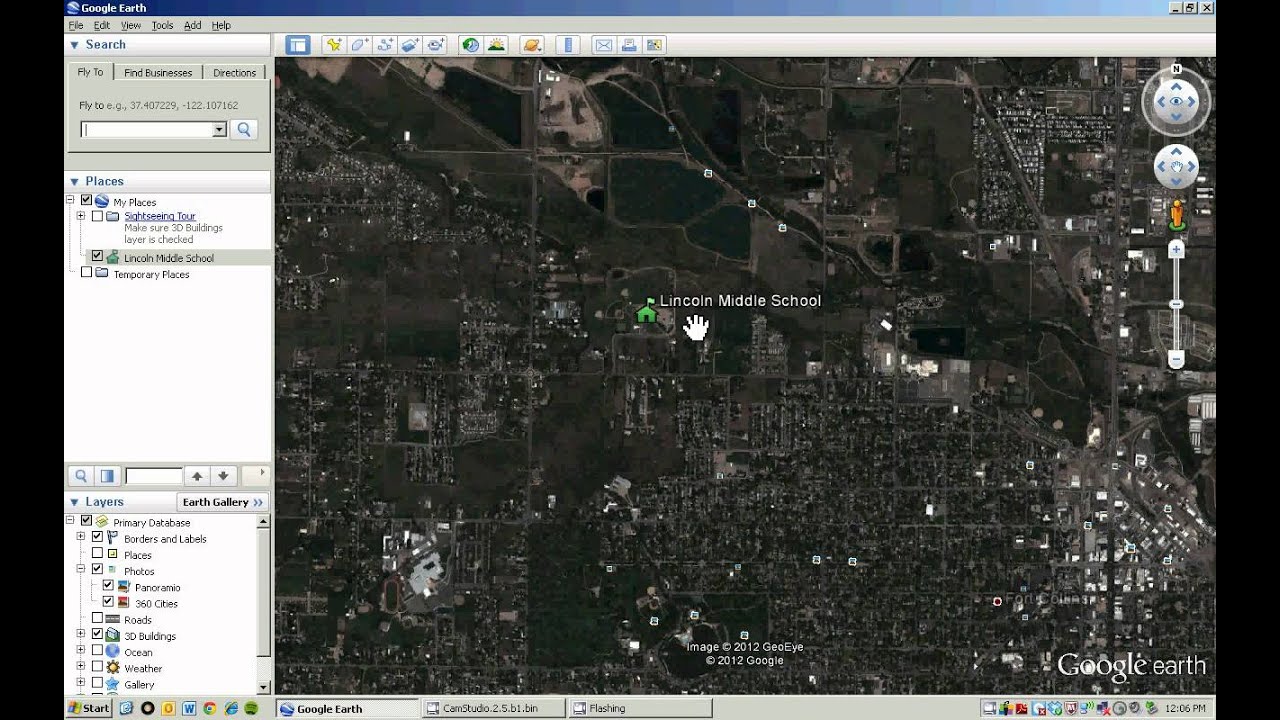This screenshot has height=720, width=1280.
Task: Enable the Roads layer
Action: pos(97,619)
